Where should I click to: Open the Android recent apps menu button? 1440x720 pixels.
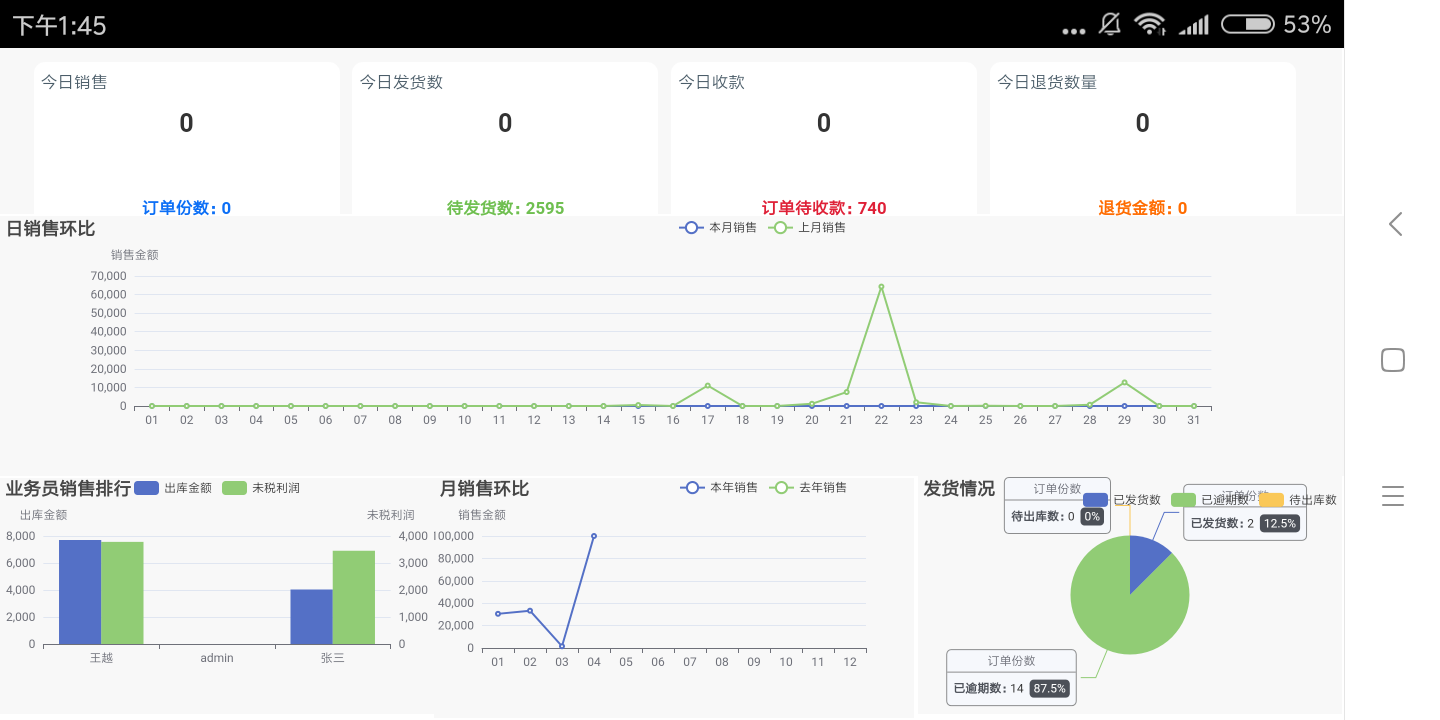click(x=1393, y=496)
